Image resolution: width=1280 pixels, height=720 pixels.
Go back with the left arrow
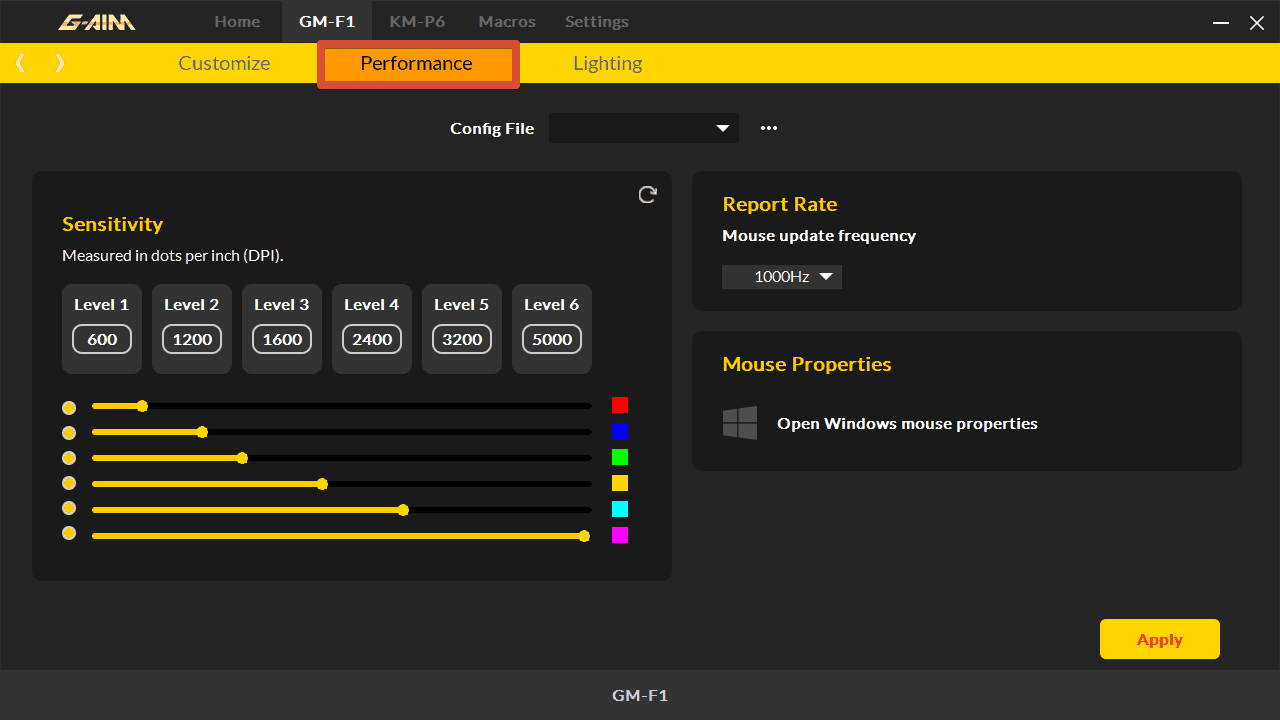(x=20, y=63)
